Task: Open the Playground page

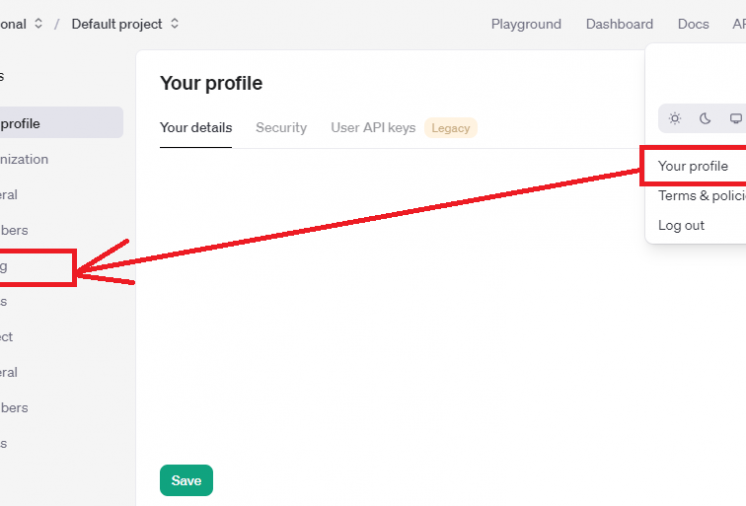Action: (526, 24)
